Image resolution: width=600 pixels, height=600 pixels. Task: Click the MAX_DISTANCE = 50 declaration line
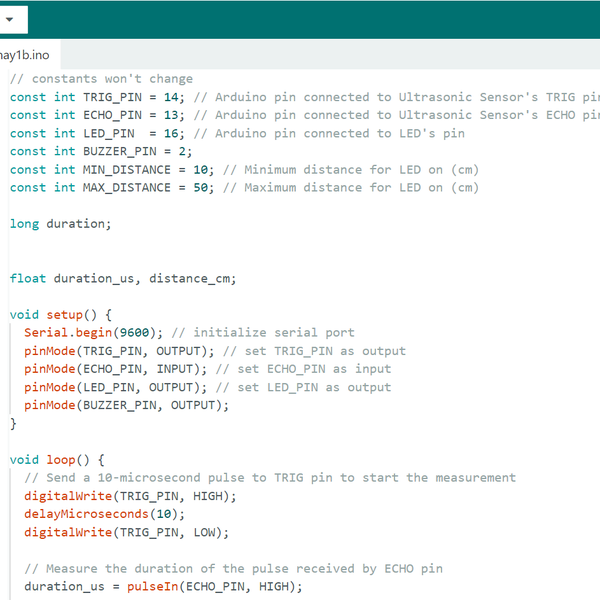[245, 188]
